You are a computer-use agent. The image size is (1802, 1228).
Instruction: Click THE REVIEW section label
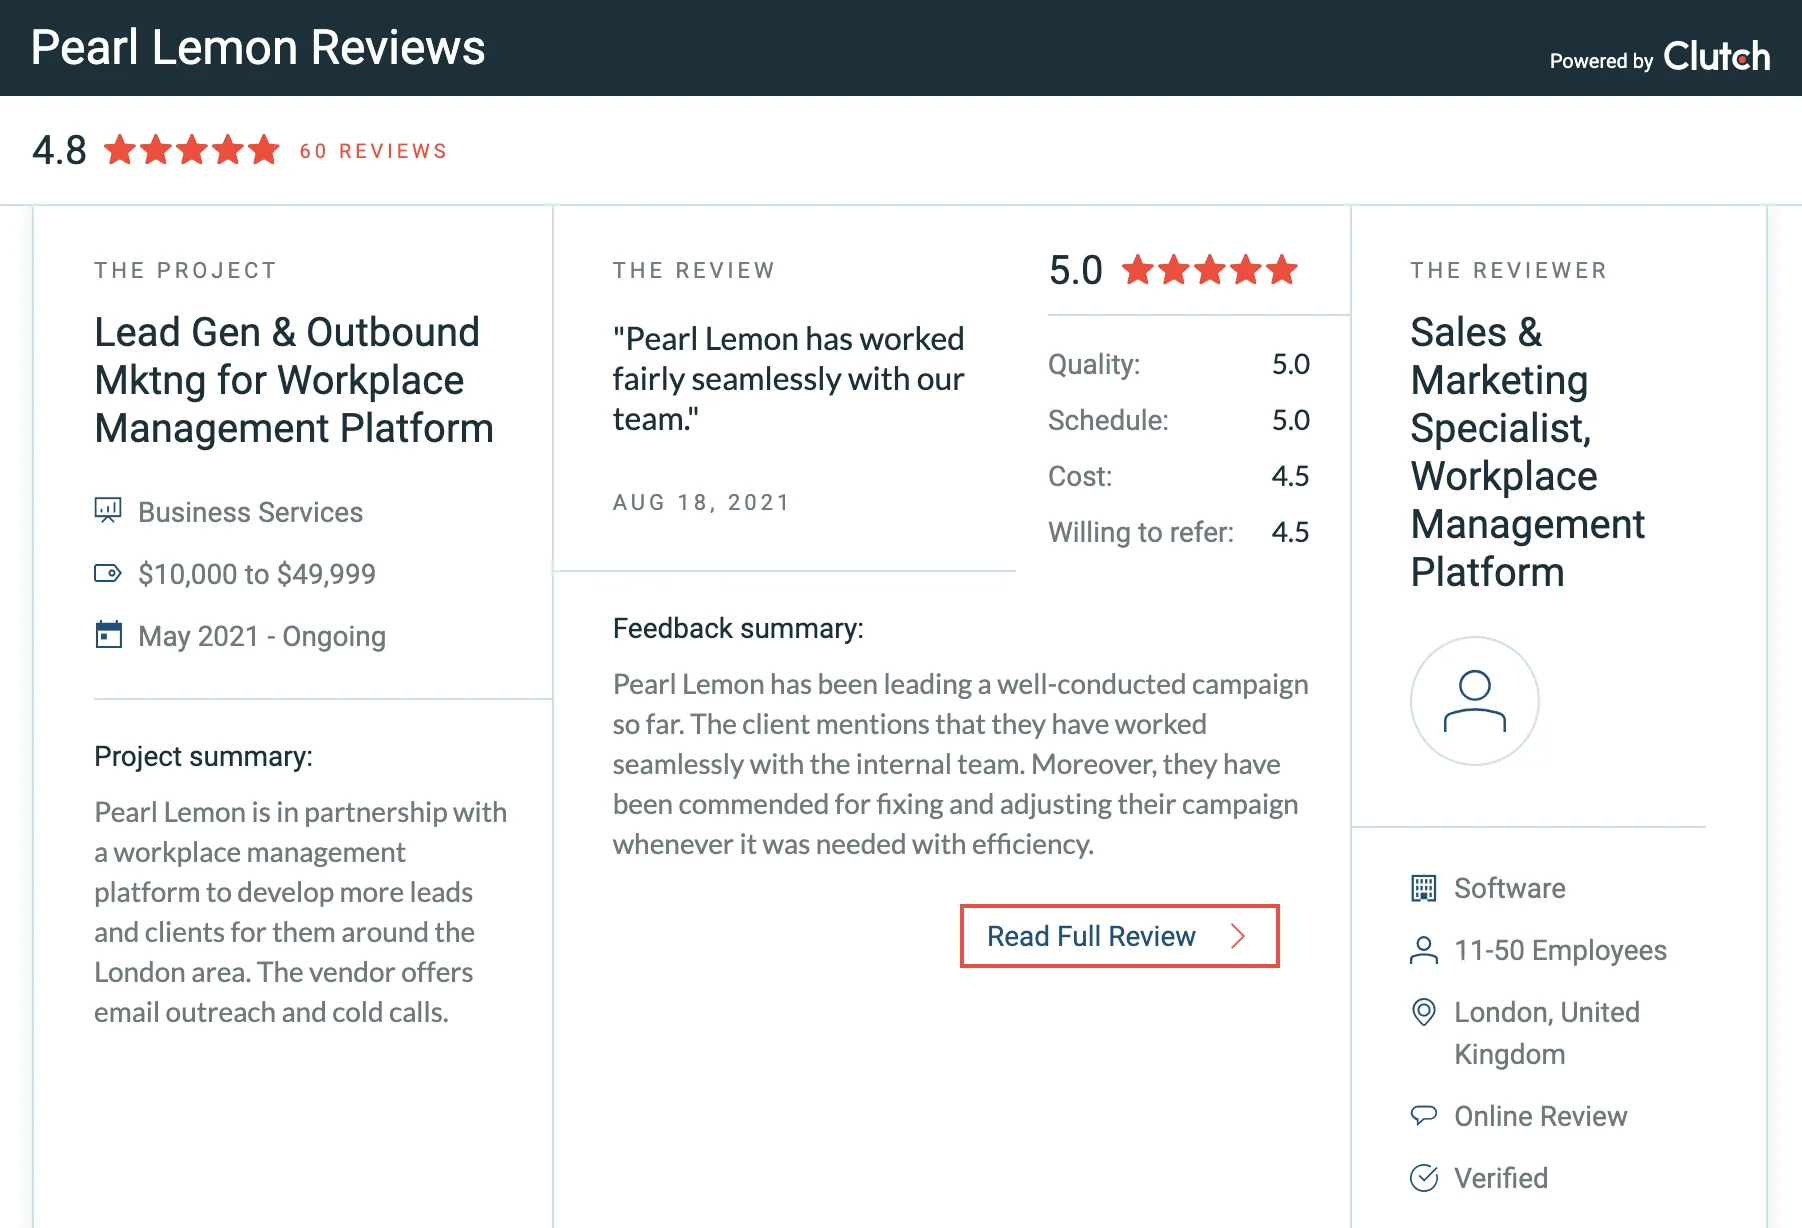click(694, 270)
